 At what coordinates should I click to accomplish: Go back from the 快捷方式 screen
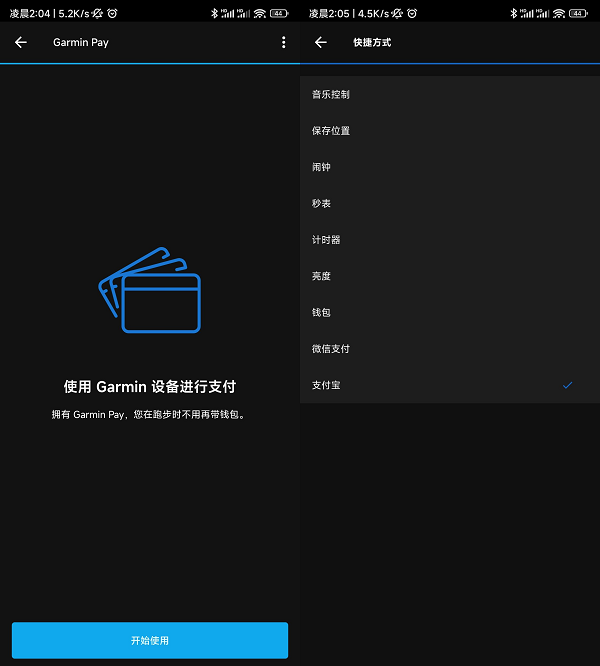[321, 42]
